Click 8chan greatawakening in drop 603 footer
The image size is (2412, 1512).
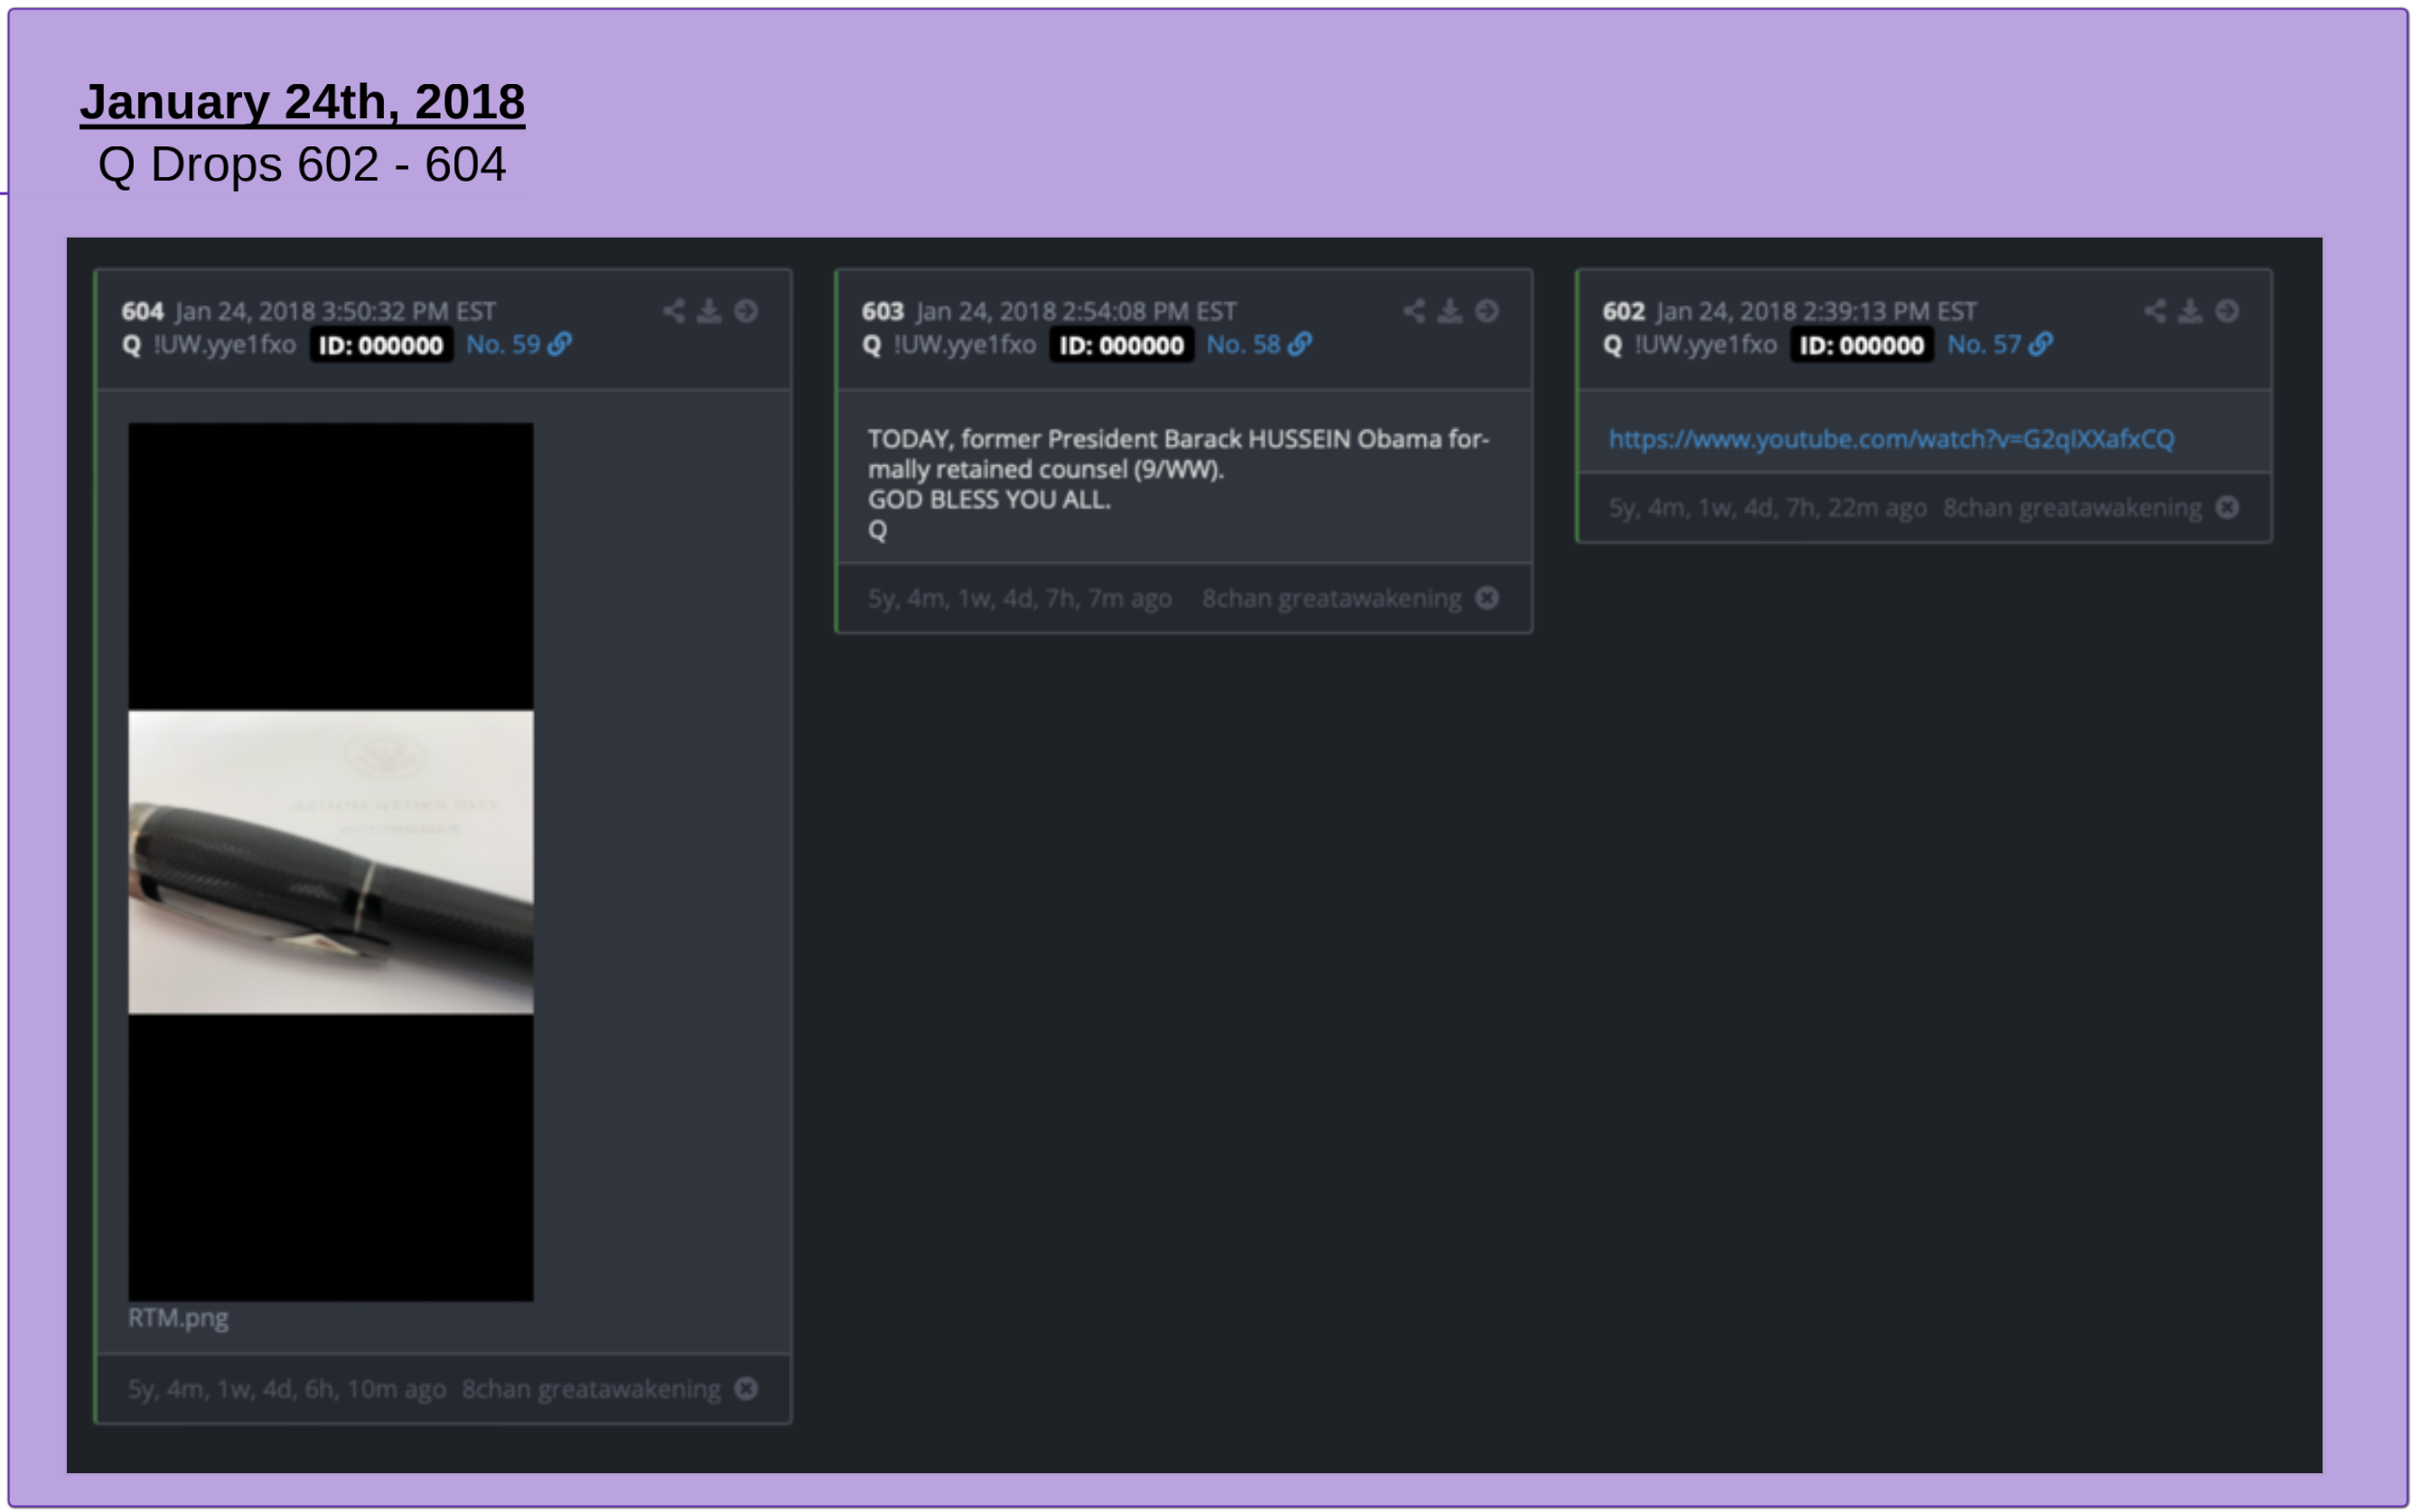[x=1331, y=598]
